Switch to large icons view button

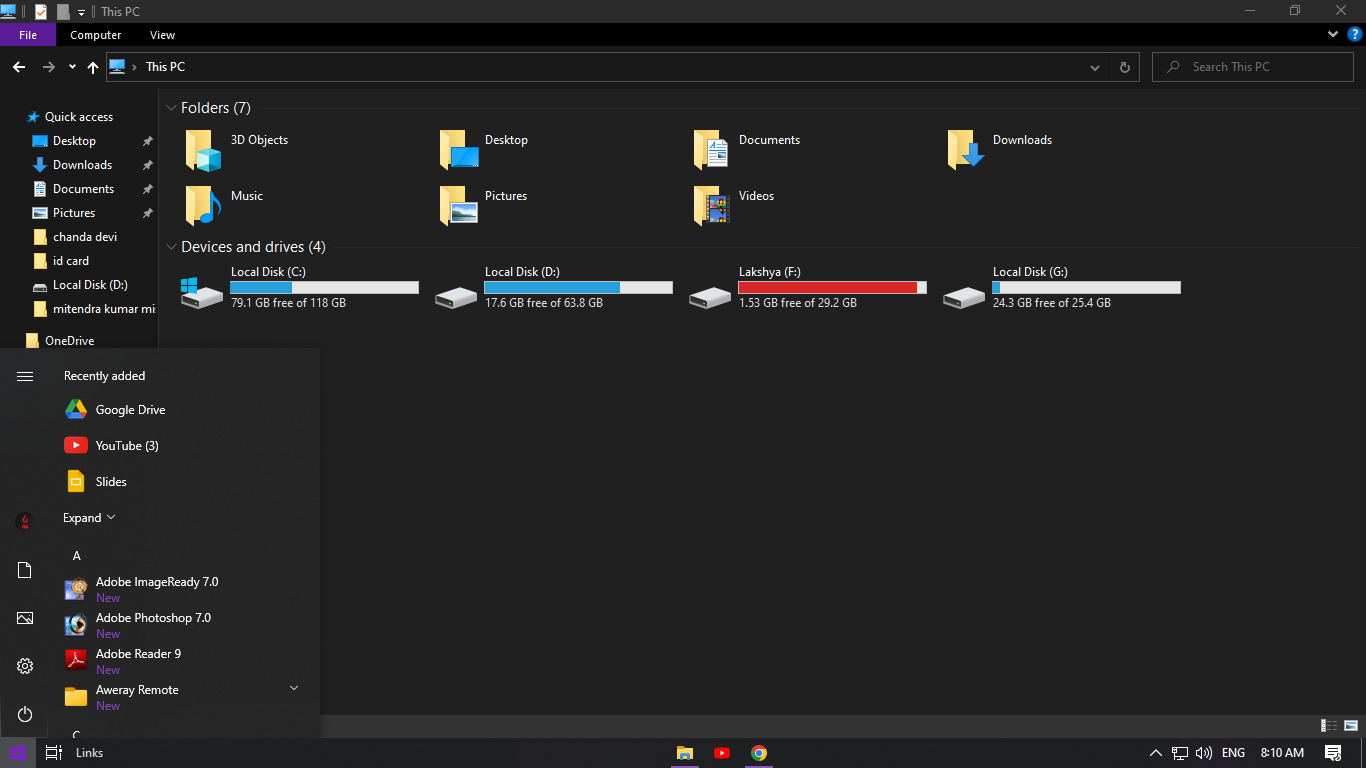(1350, 725)
